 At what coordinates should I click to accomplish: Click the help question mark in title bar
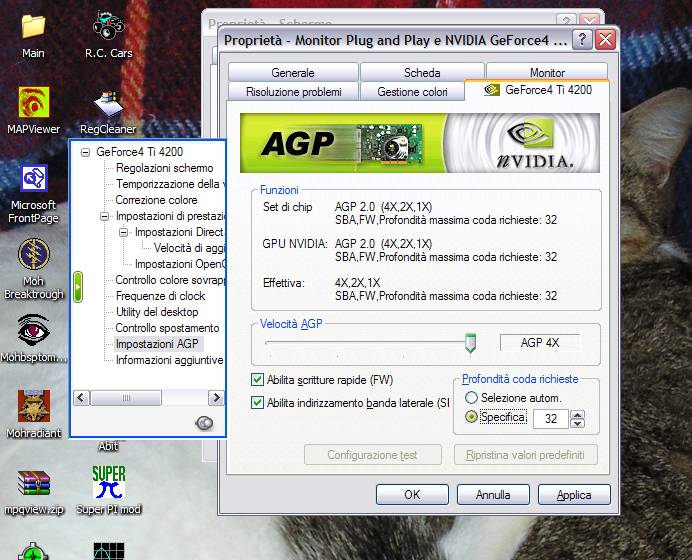tap(582, 40)
